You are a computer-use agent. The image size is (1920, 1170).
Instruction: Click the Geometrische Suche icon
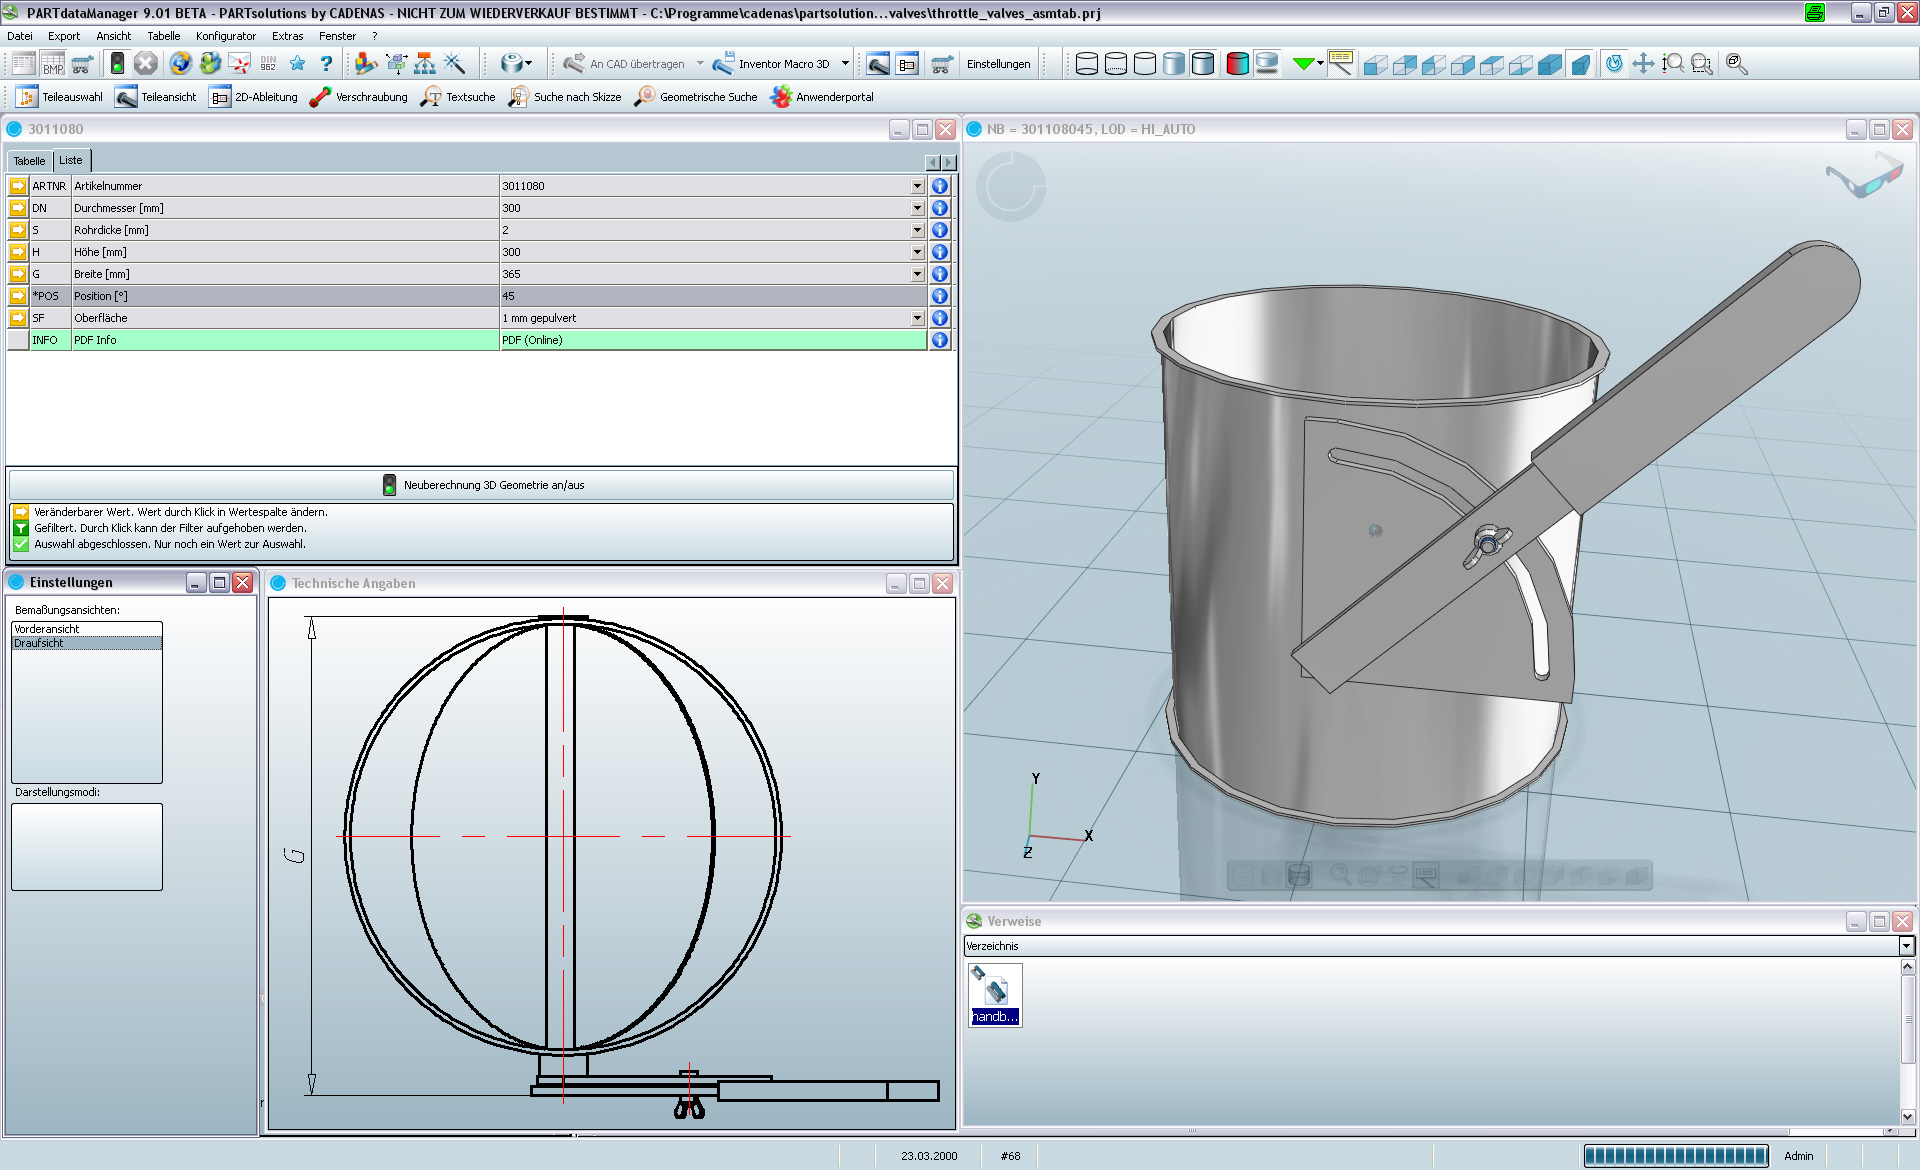coord(645,97)
